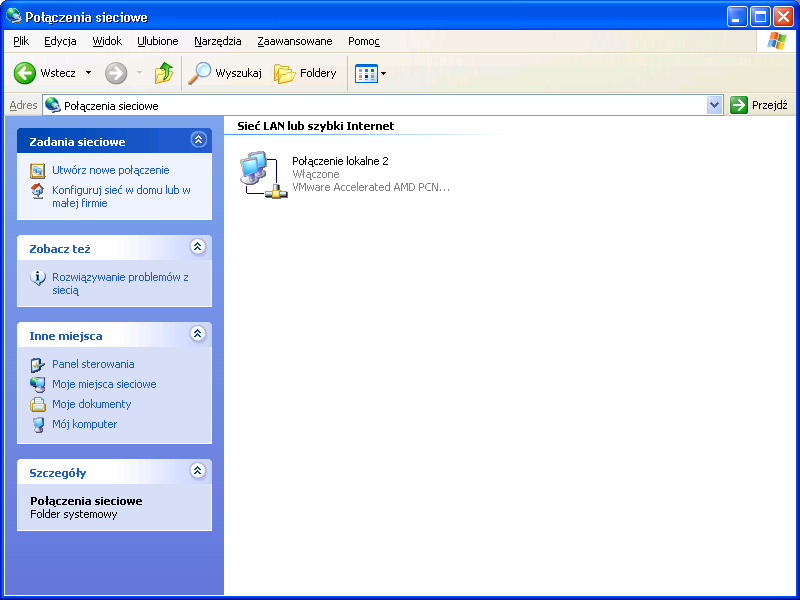The height and width of the screenshot is (600, 800).
Task: Collapse the Zadania sieciowe panel
Action: (x=198, y=141)
